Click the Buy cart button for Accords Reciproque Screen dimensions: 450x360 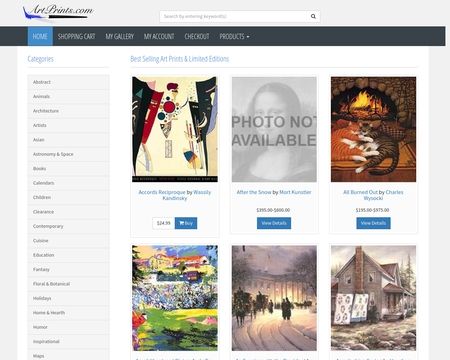pyautogui.click(x=186, y=223)
